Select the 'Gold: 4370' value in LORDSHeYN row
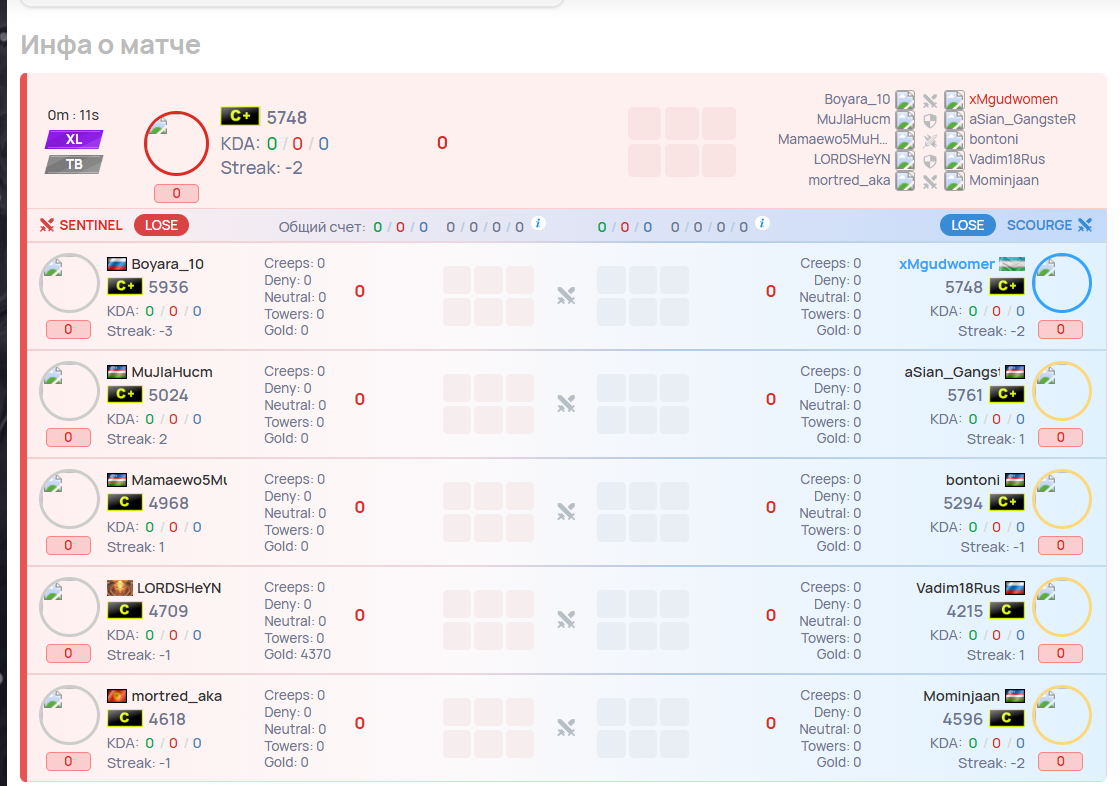 [x=297, y=655]
